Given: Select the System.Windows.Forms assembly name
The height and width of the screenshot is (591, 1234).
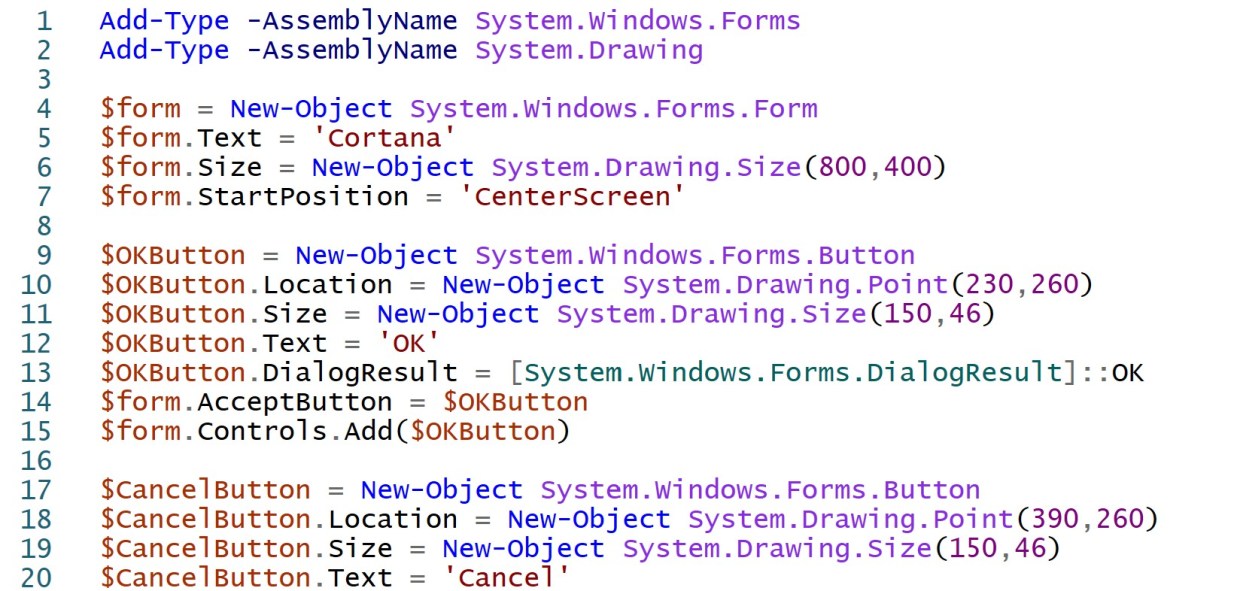Looking at the screenshot, I should [x=637, y=20].
